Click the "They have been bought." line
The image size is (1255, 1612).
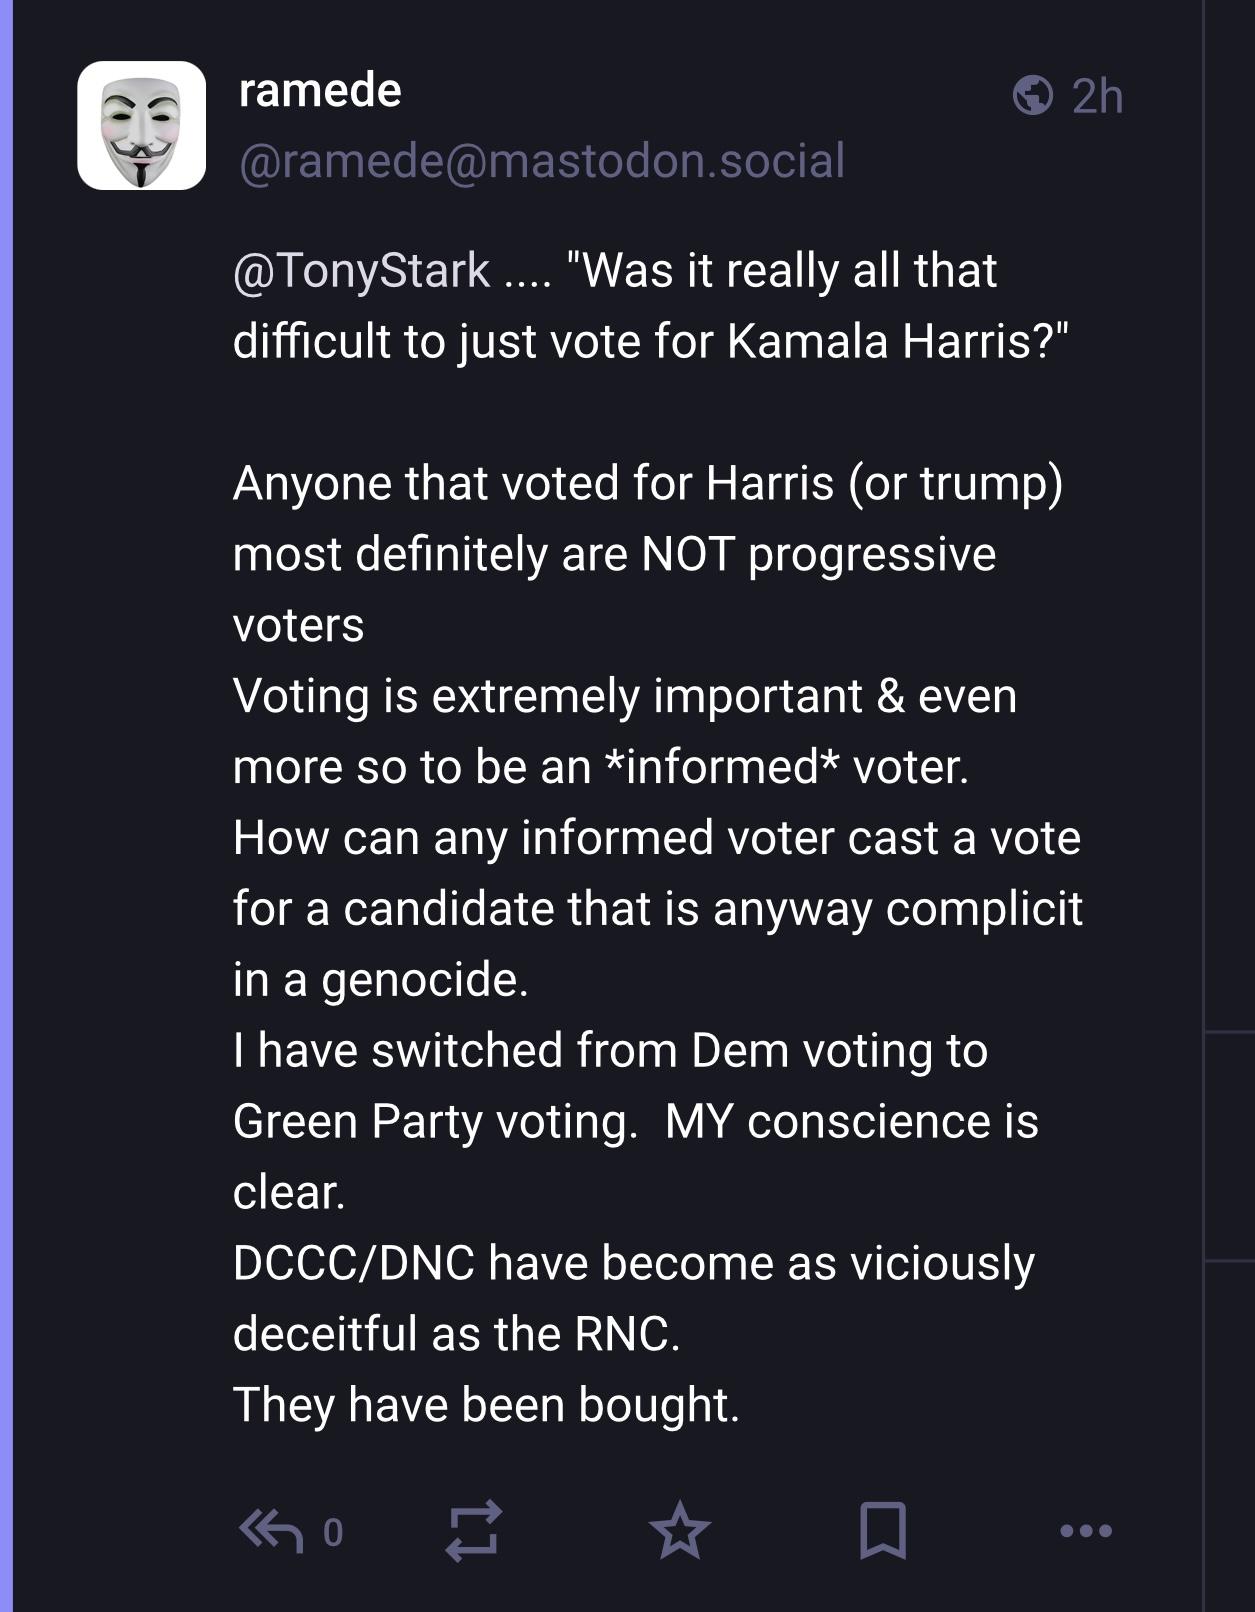pos(486,1405)
